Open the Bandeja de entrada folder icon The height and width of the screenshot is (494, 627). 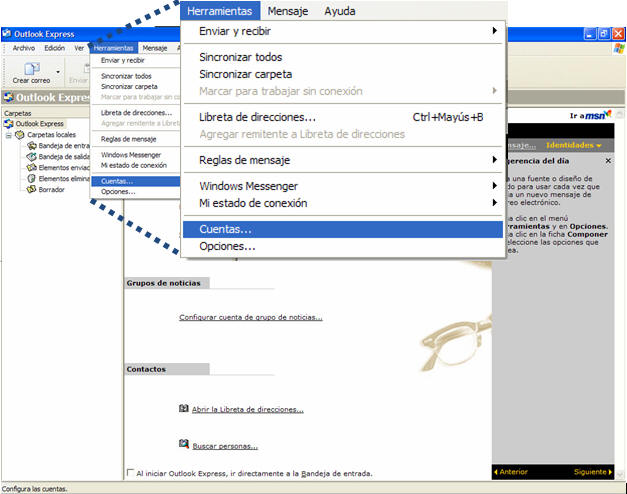[x=32, y=146]
